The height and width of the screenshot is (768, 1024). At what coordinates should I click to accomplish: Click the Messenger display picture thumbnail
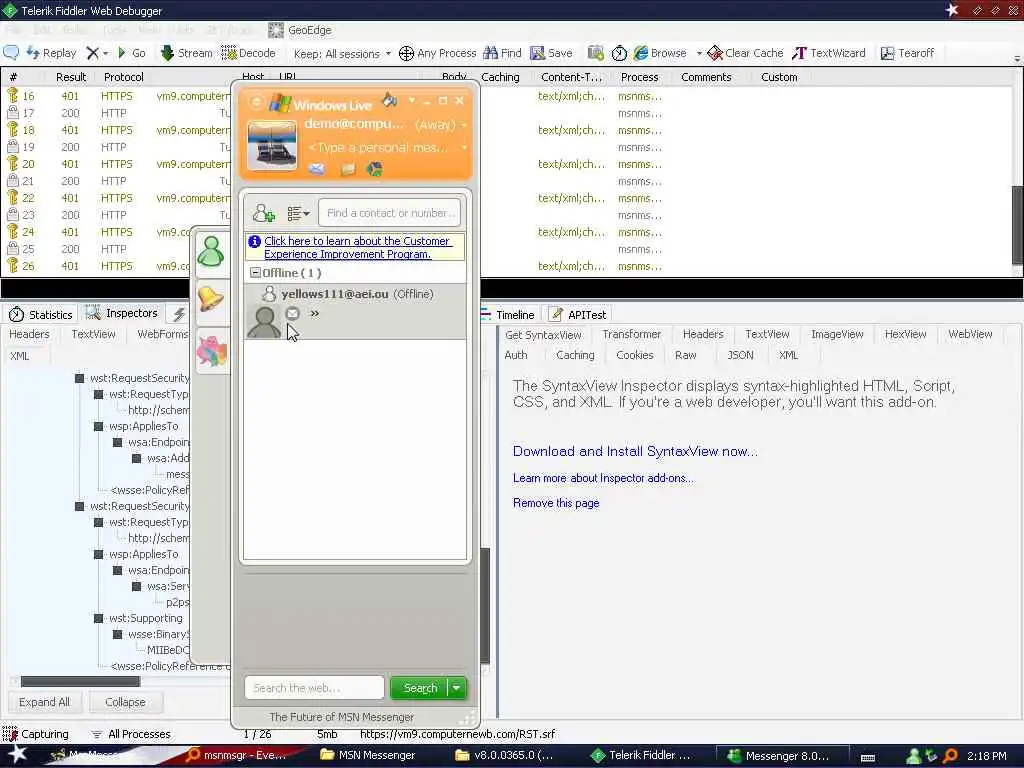coord(272,145)
